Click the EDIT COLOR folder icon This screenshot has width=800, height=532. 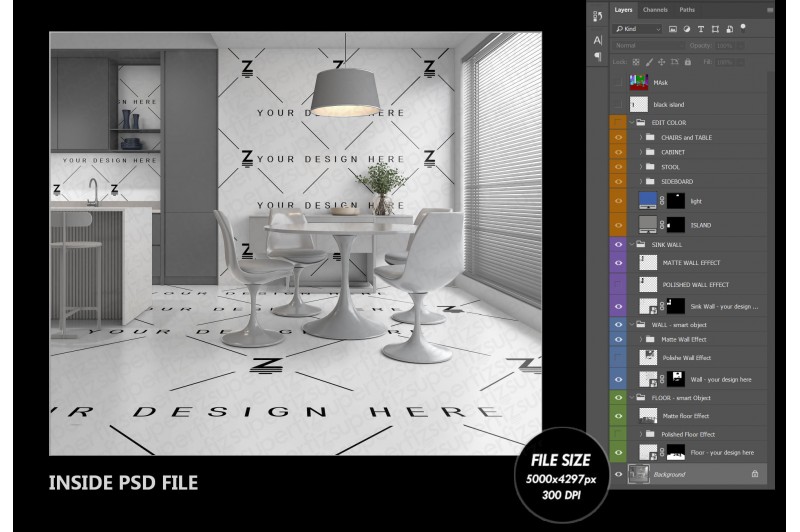tap(641, 122)
